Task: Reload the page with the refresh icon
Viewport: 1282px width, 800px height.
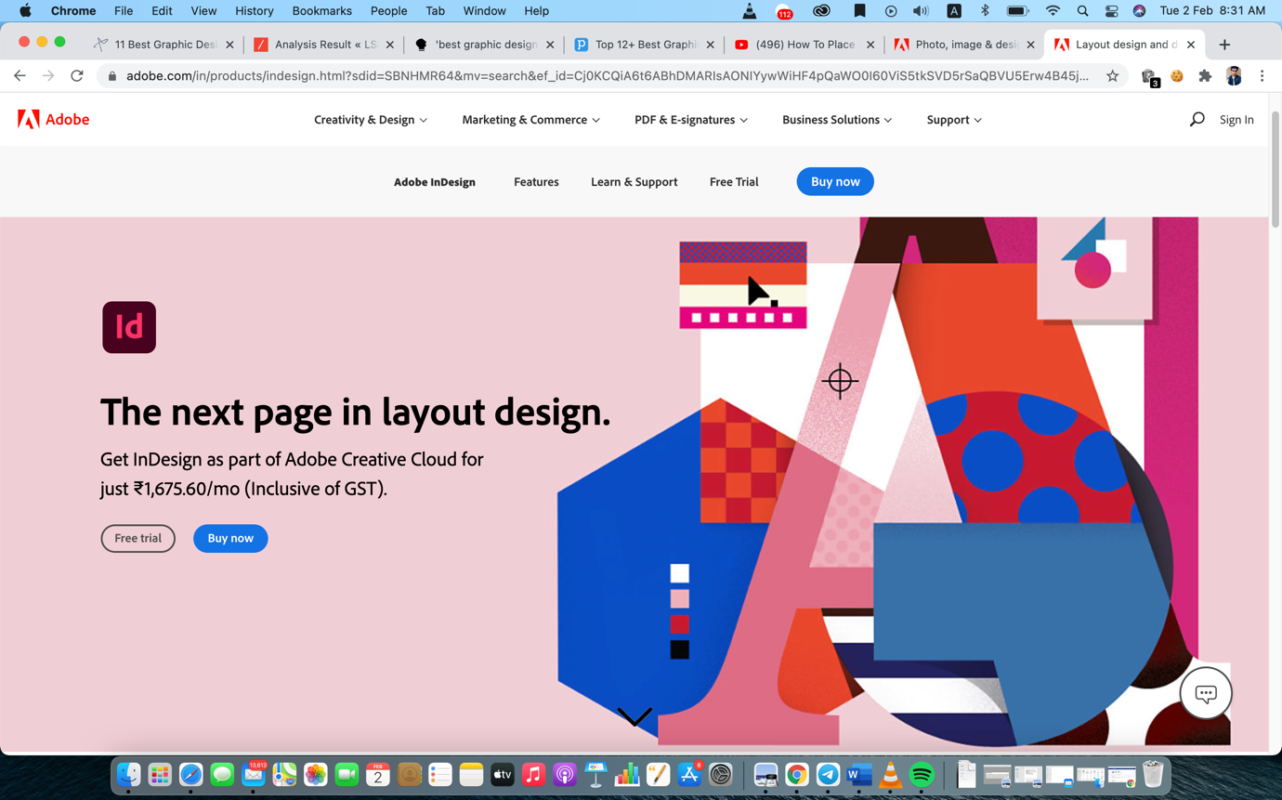Action: (x=77, y=76)
